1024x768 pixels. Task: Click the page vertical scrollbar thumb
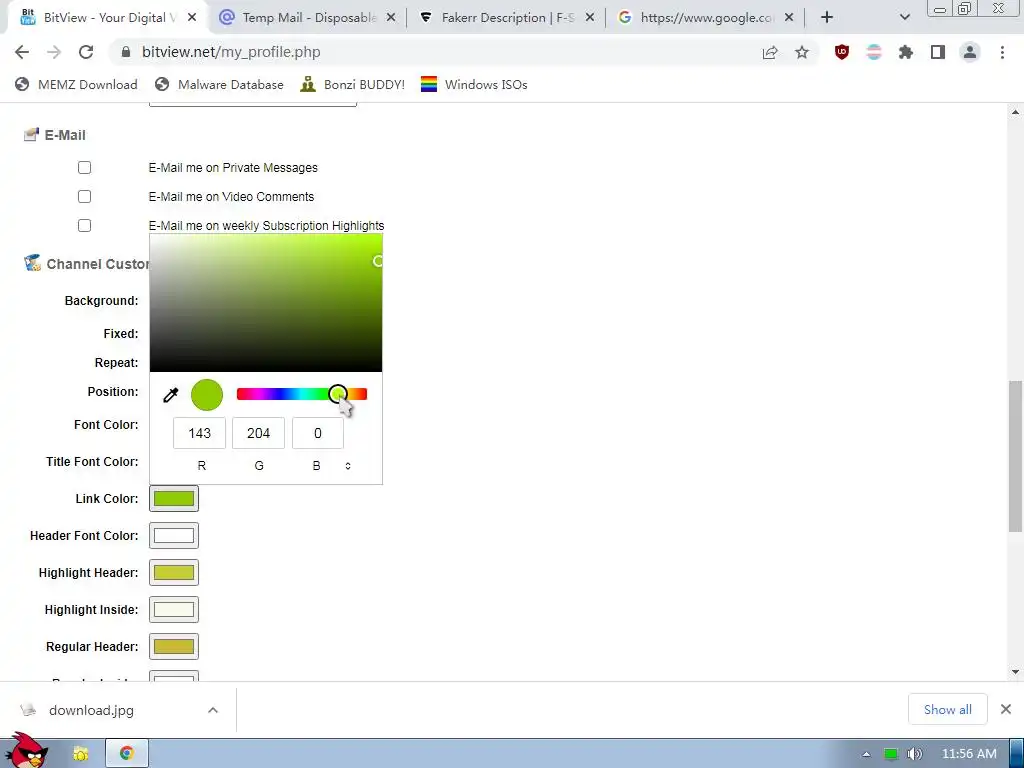click(x=1016, y=456)
